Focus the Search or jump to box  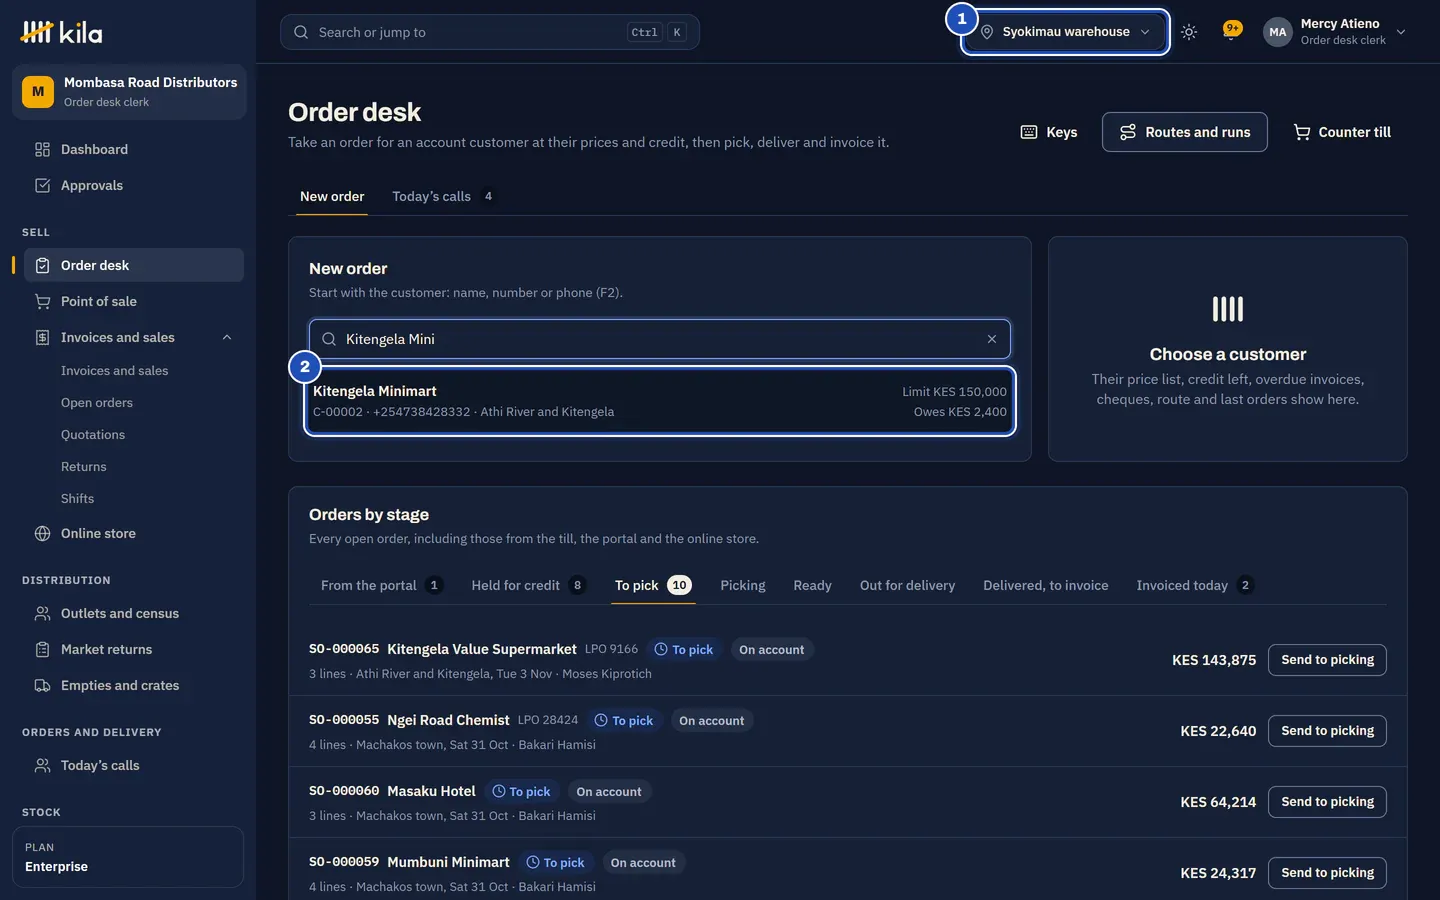490,32
